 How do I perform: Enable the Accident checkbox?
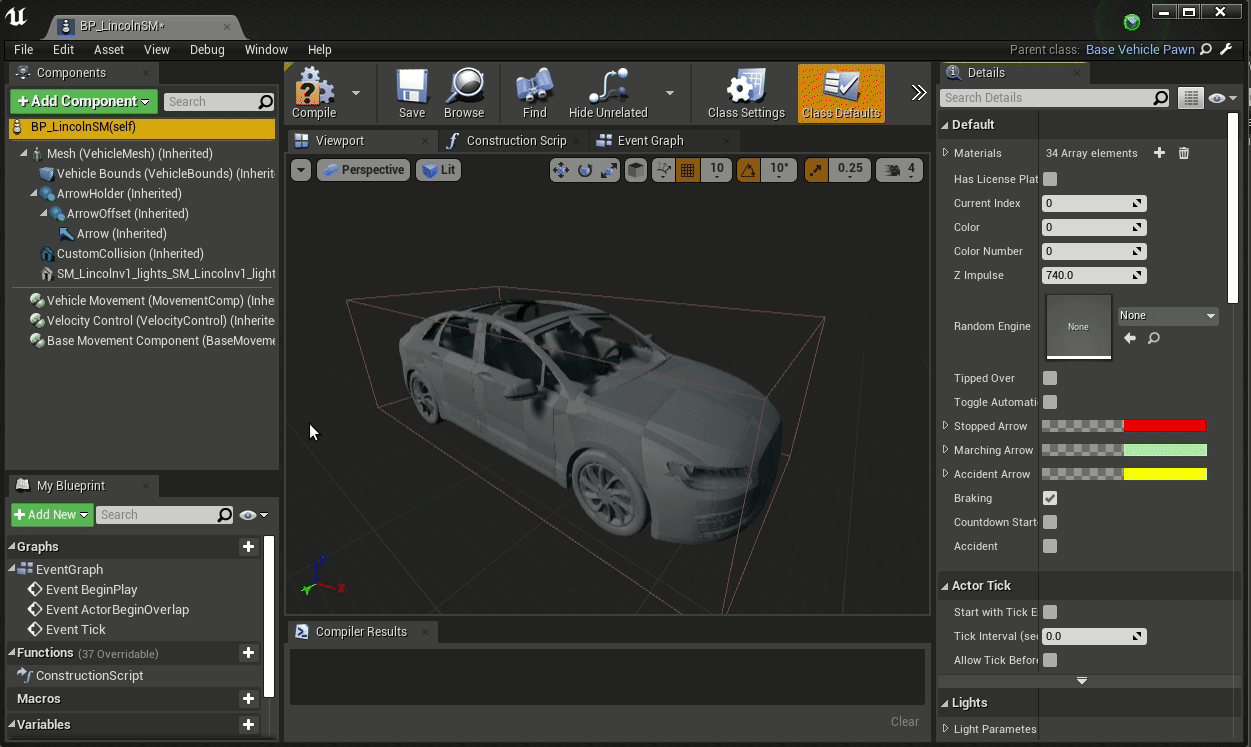(1049, 546)
